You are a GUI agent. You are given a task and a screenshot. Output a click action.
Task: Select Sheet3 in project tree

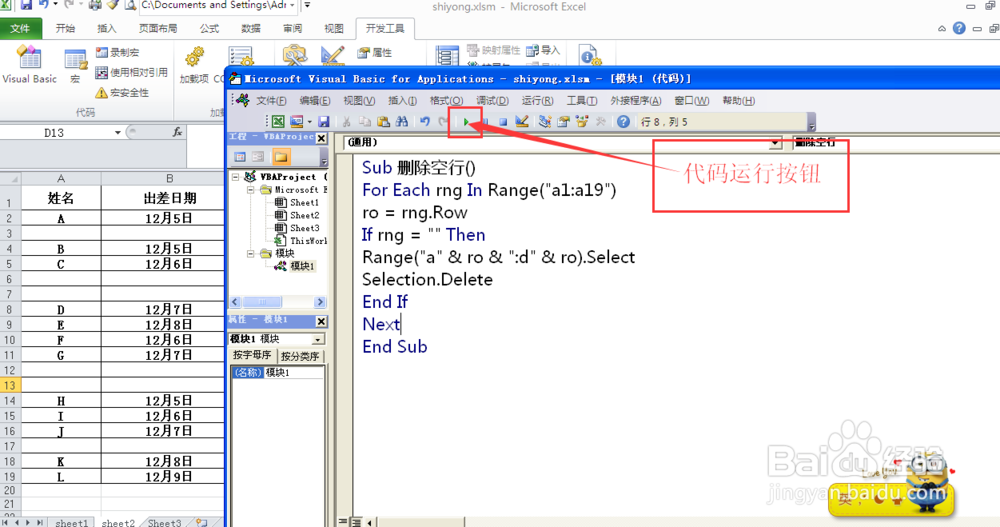coord(304,228)
